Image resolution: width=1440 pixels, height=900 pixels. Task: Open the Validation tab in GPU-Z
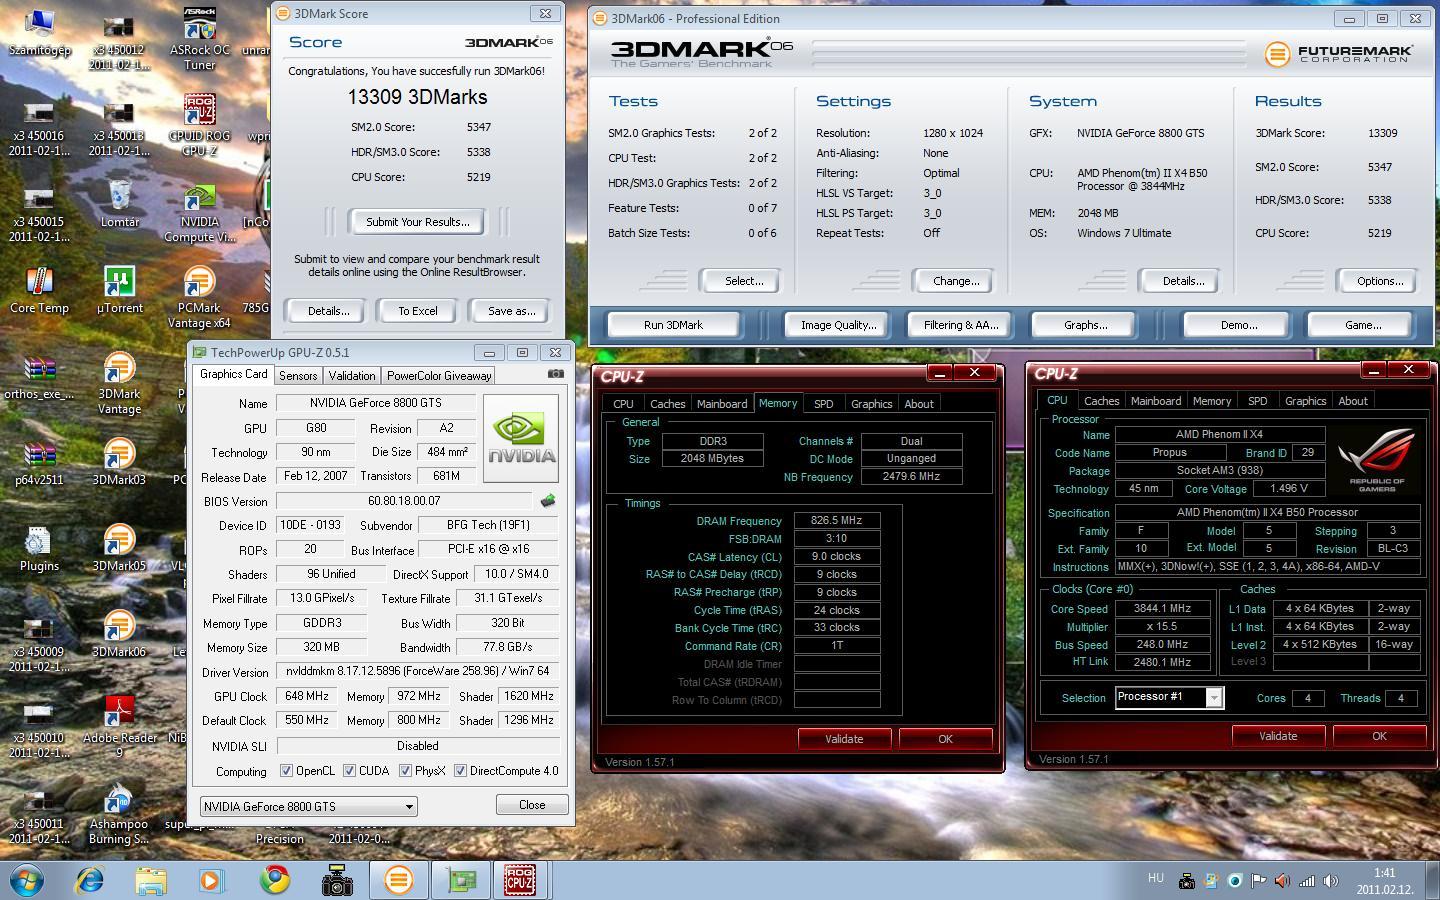352,376
